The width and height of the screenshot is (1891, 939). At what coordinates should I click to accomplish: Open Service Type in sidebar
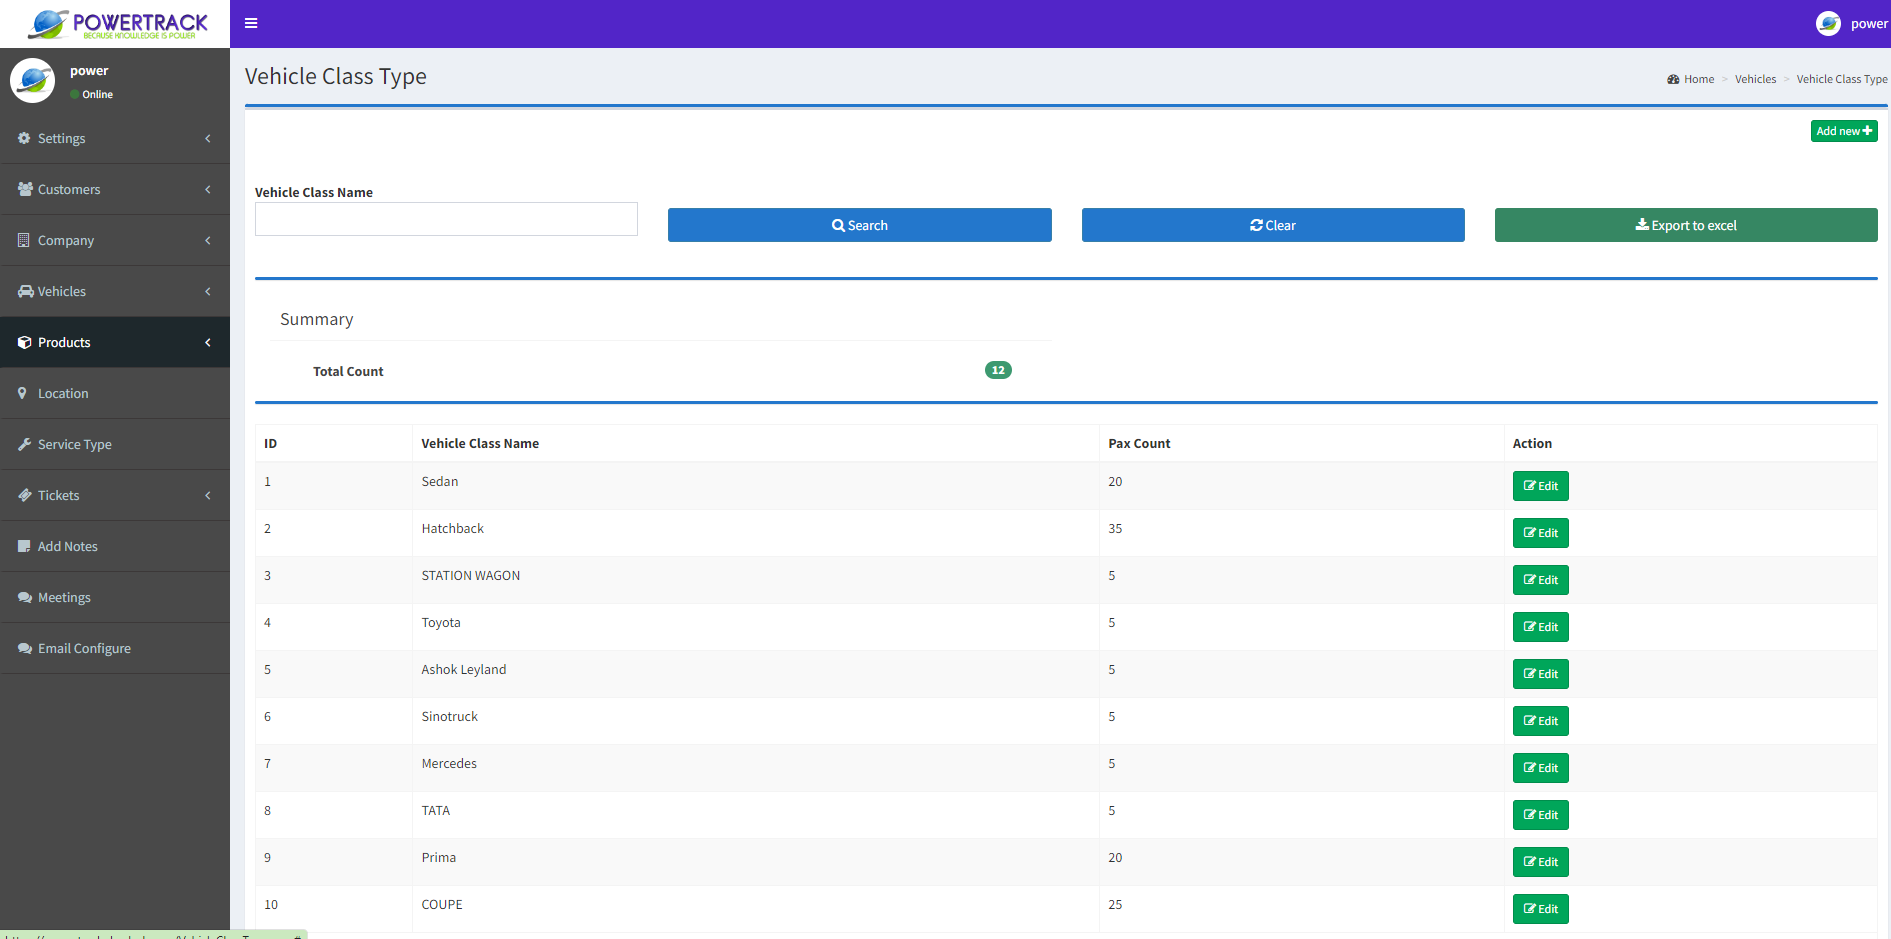pyautogui.click(x=74, y=445)
